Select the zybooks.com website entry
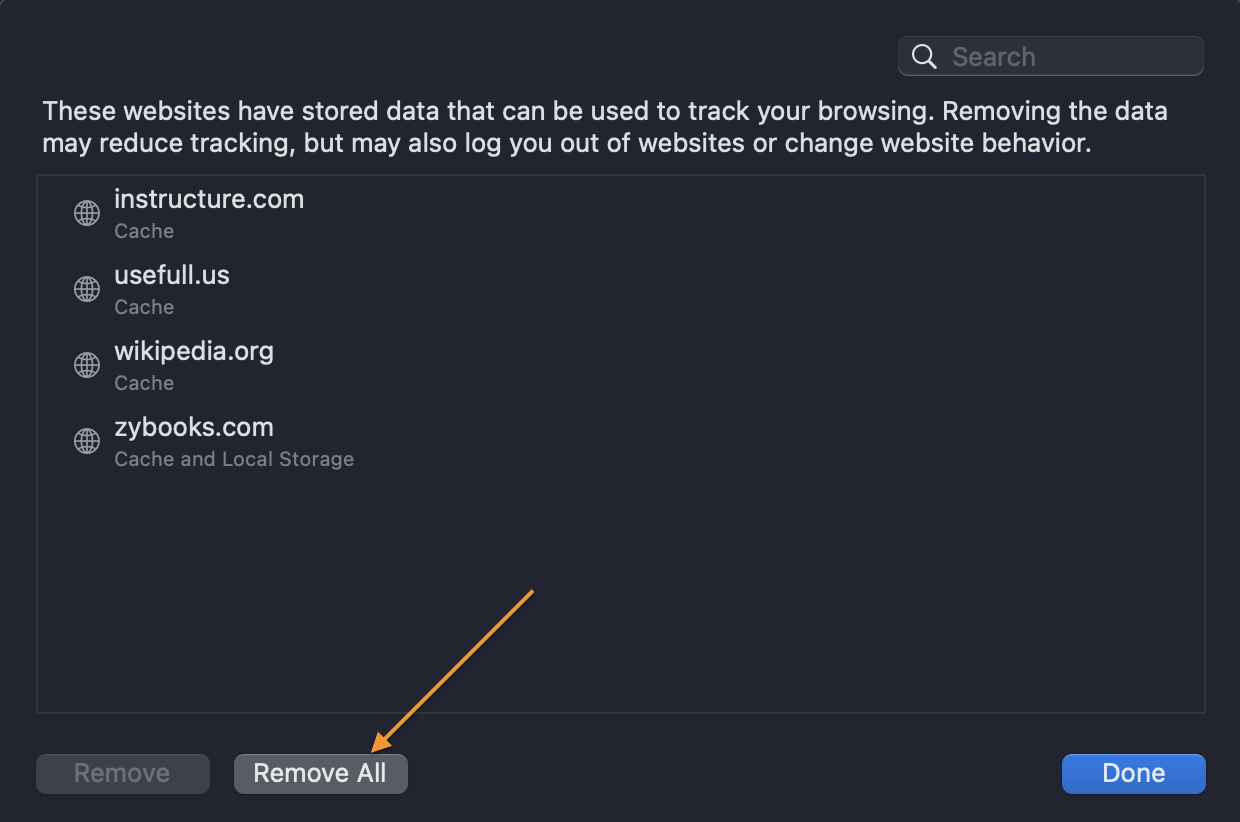Image resolution: width=1240 pixels, height=822 pixels. point(621,442)
